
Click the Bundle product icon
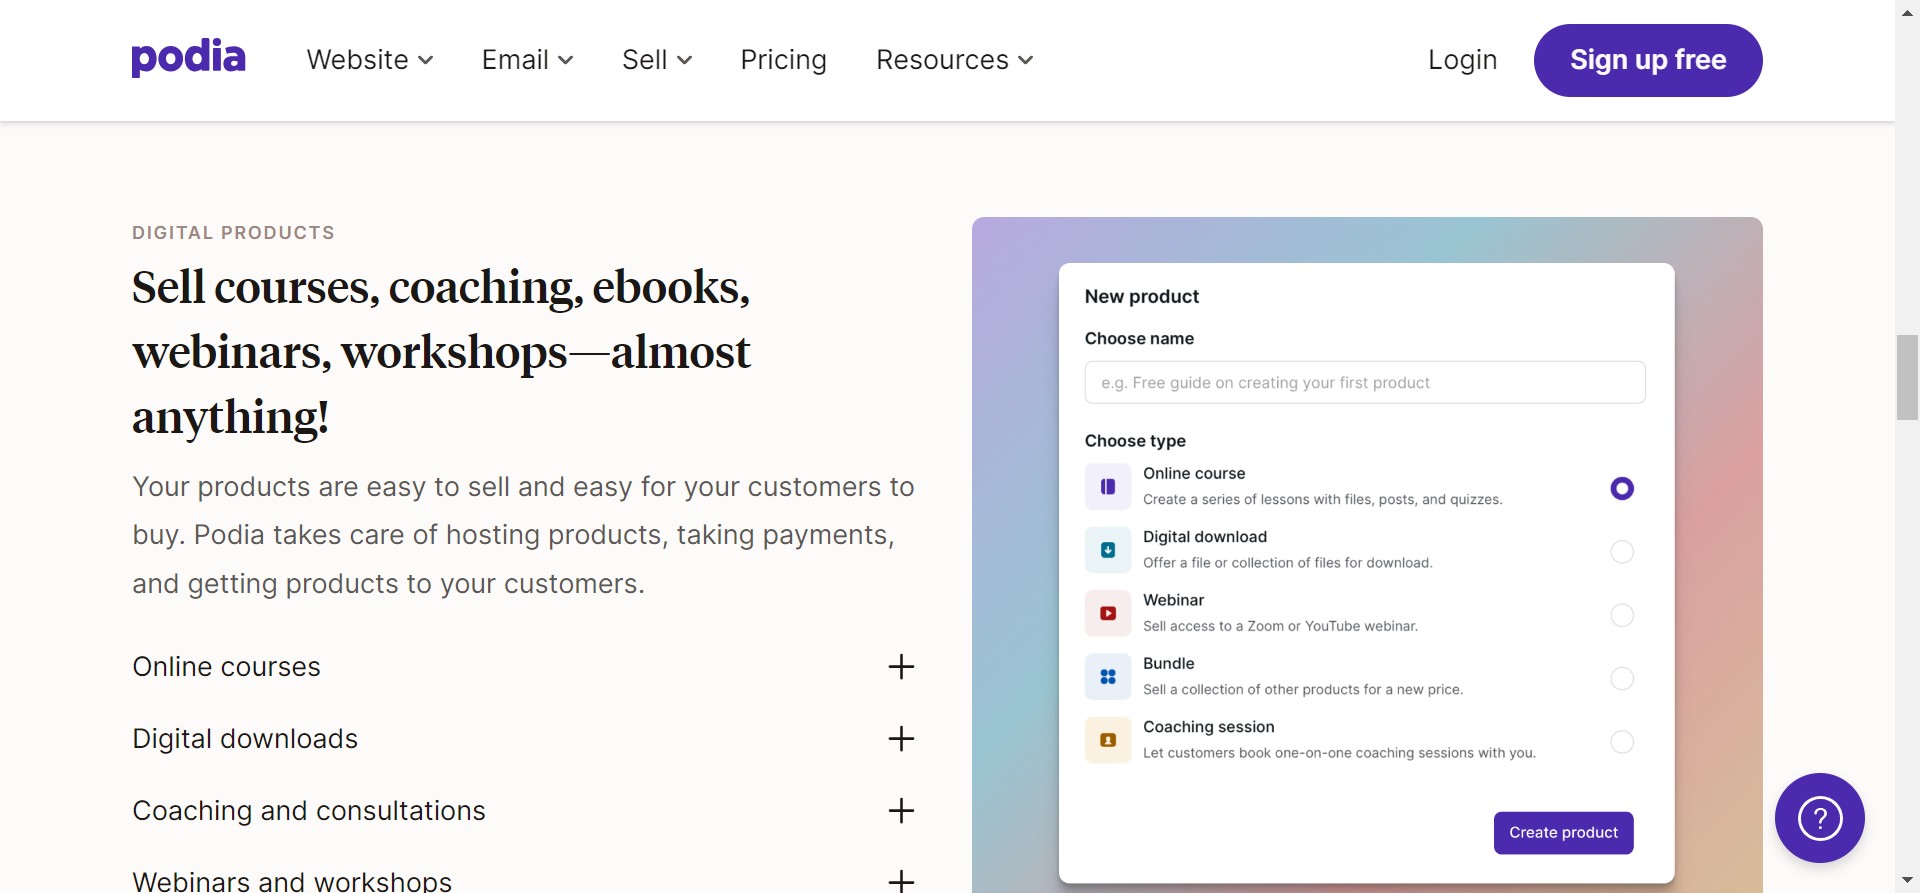1108,677
